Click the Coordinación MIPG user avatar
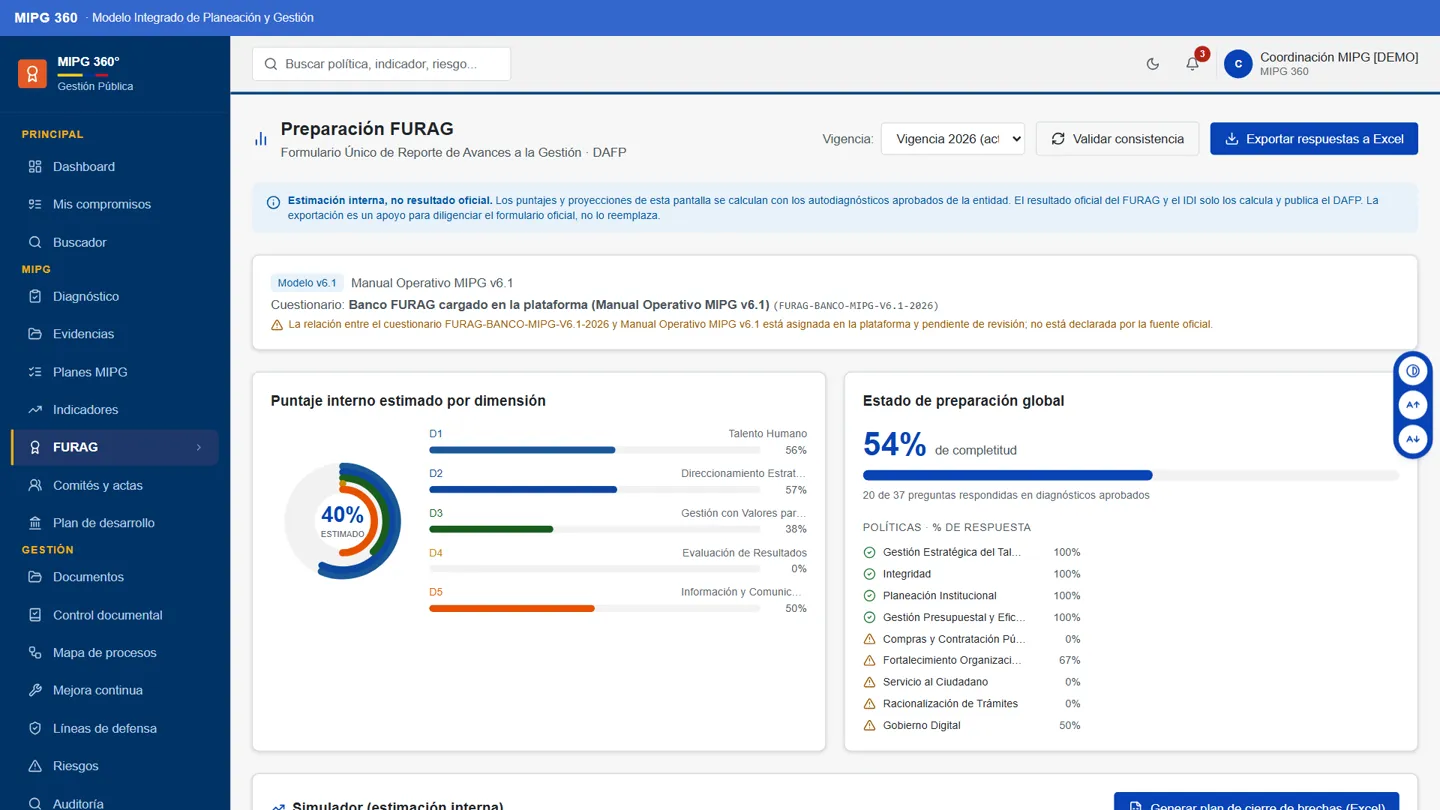This screenshot has height=810, width=1440. pos(1238,64)
